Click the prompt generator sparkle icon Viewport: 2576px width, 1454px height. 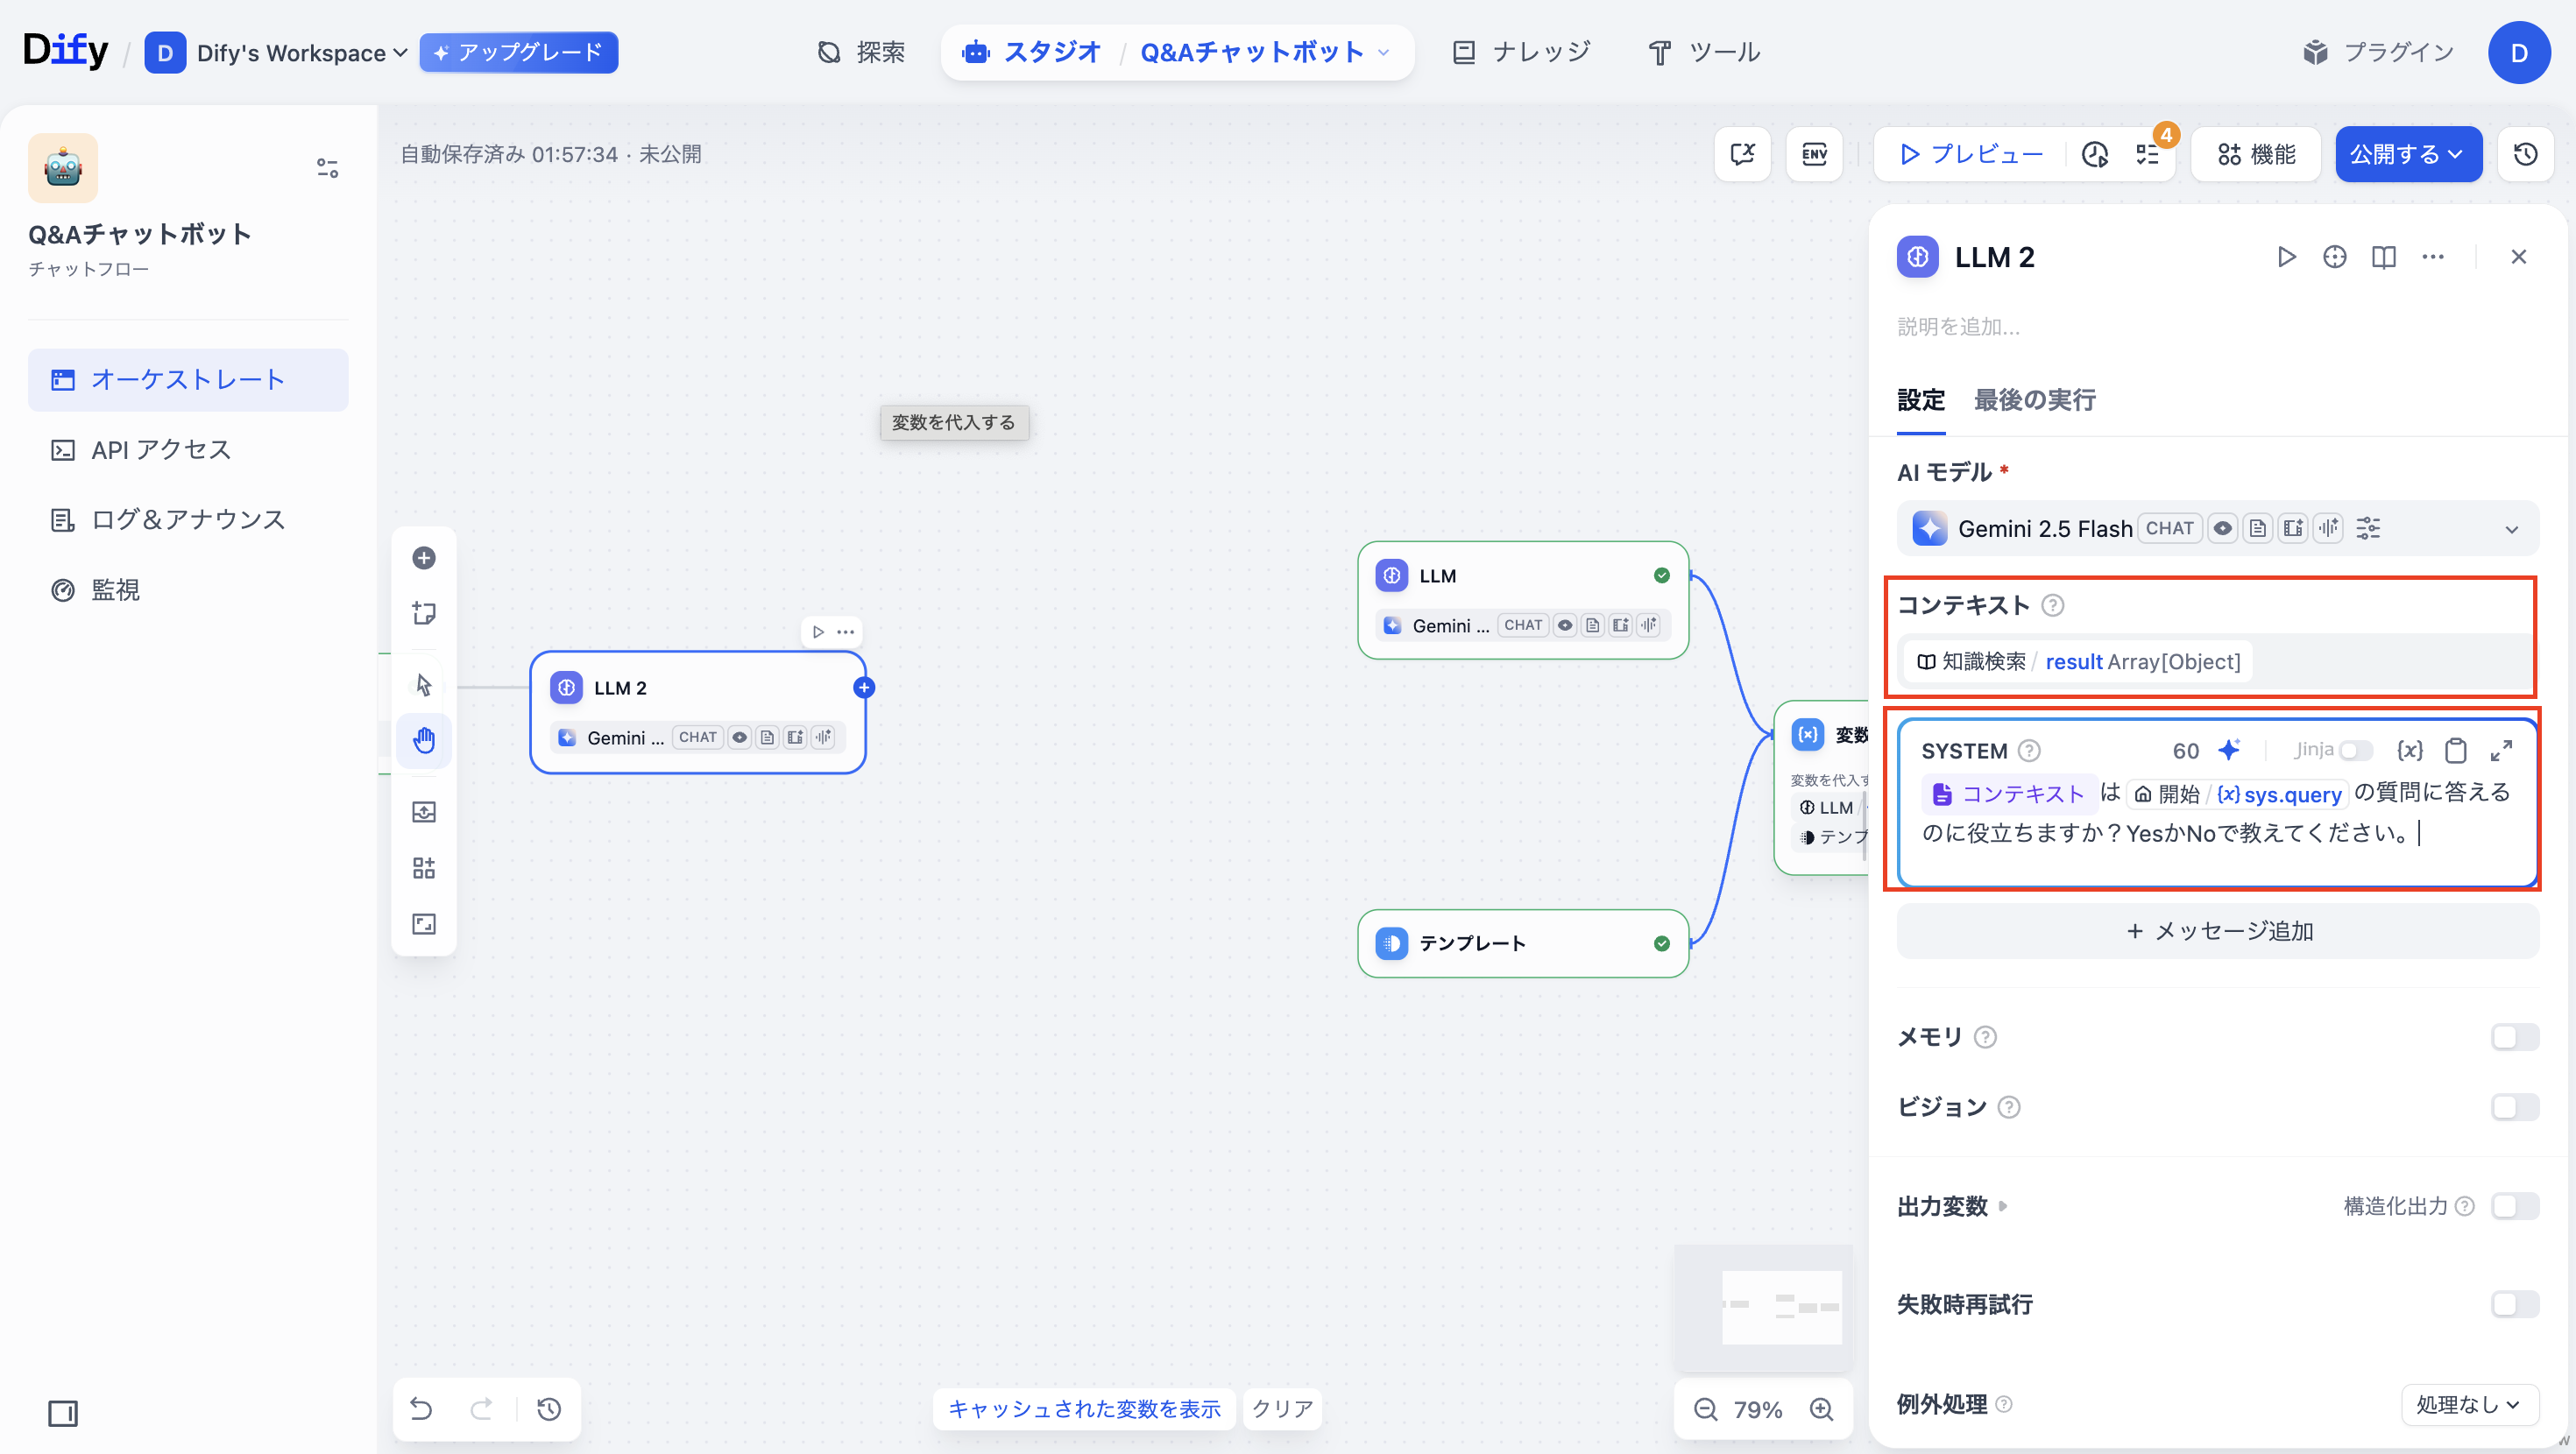point(2229,750)
